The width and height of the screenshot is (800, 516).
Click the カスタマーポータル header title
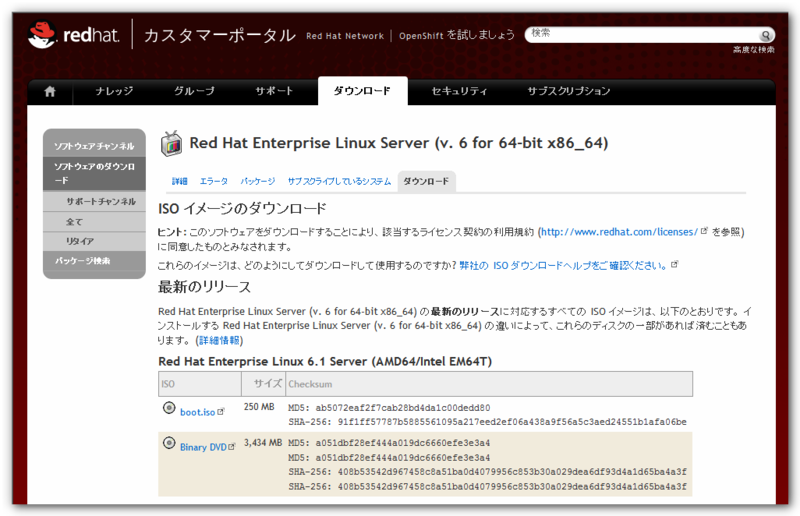pos(219,35)
